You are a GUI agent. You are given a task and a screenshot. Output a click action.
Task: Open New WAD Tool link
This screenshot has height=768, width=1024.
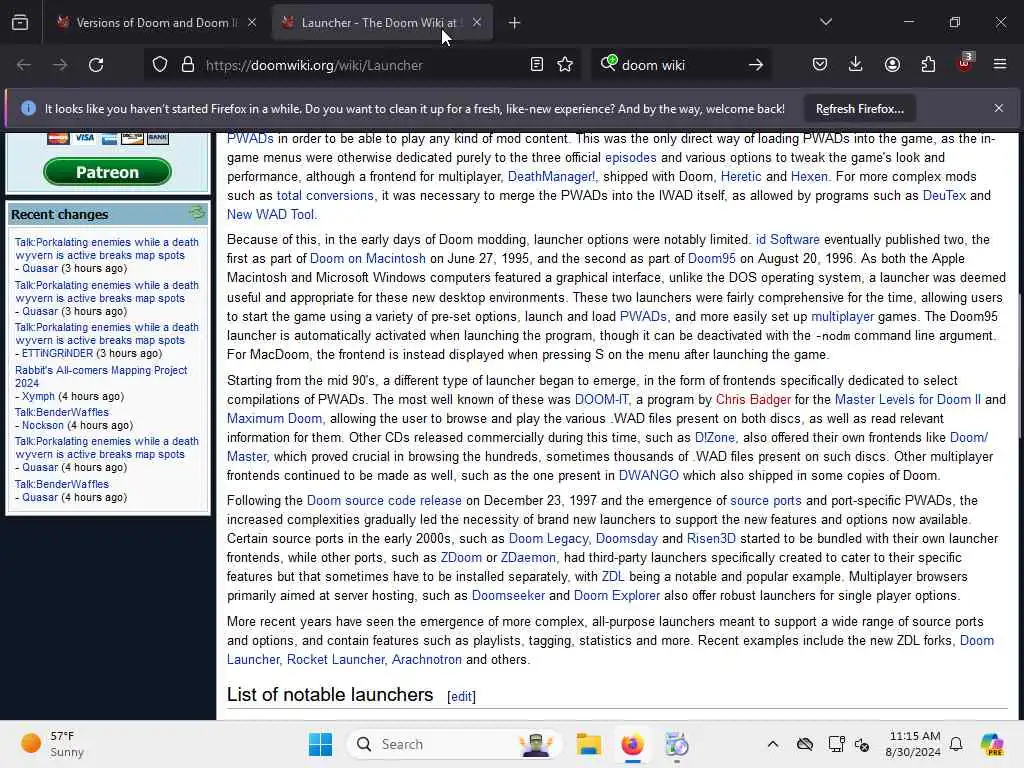pyautogui.click(x=271, y=214)
